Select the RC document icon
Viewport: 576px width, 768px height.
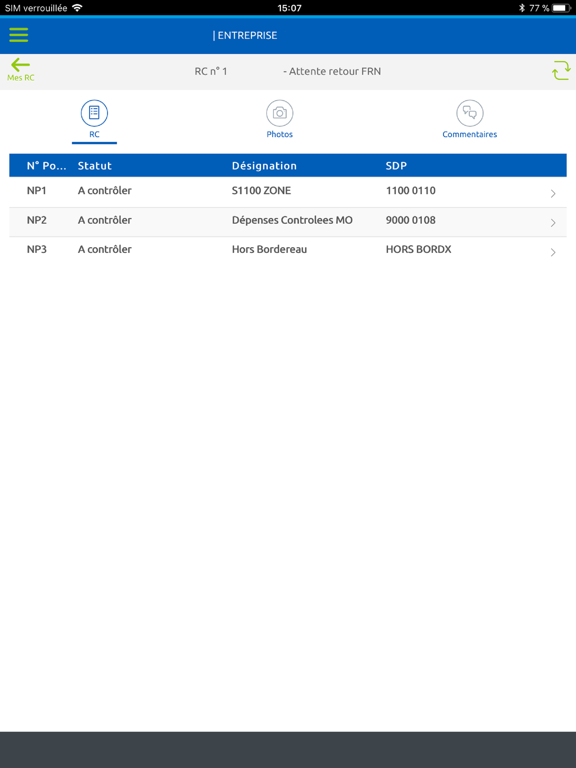94,113
